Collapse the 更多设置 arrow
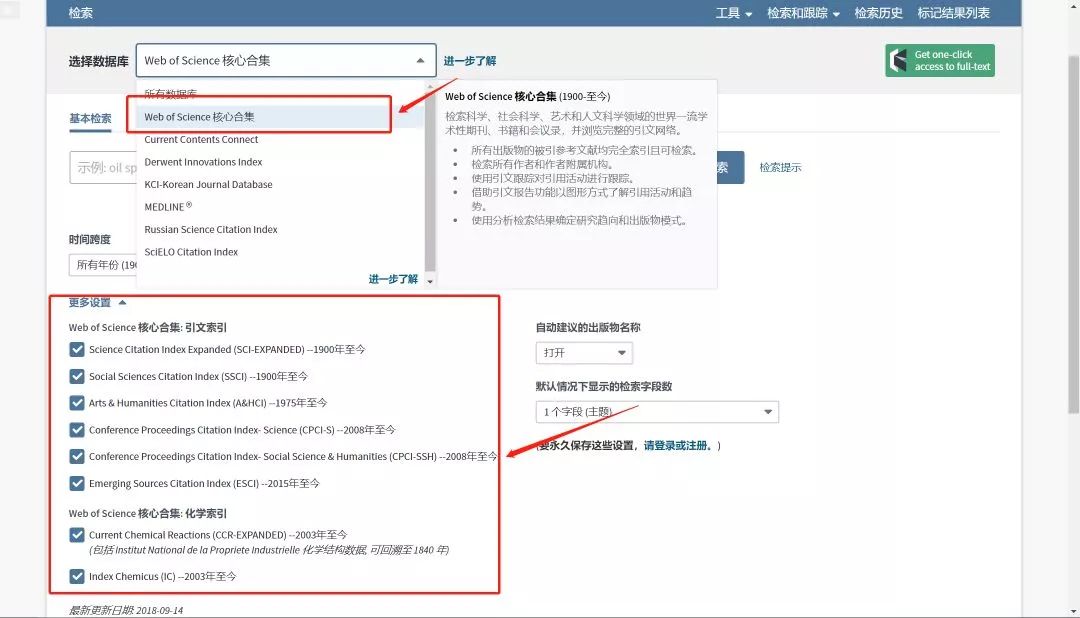 click(122, 302)
